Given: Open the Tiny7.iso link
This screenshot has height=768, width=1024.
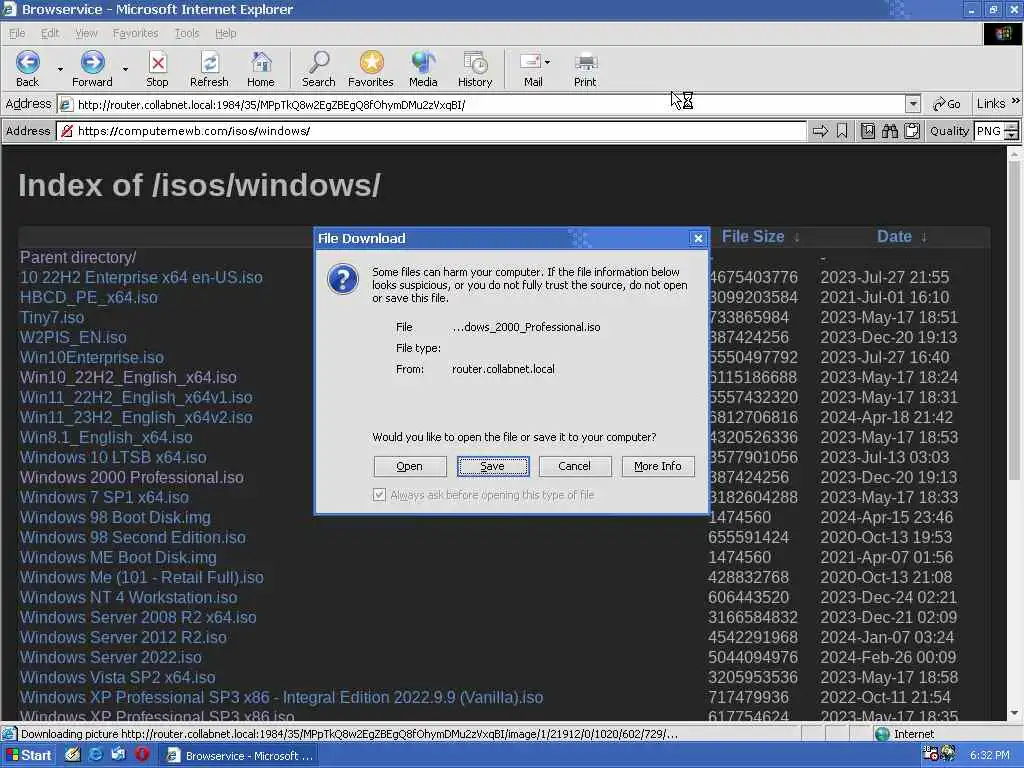Looking at the screenshot, I should coord(52,317).
